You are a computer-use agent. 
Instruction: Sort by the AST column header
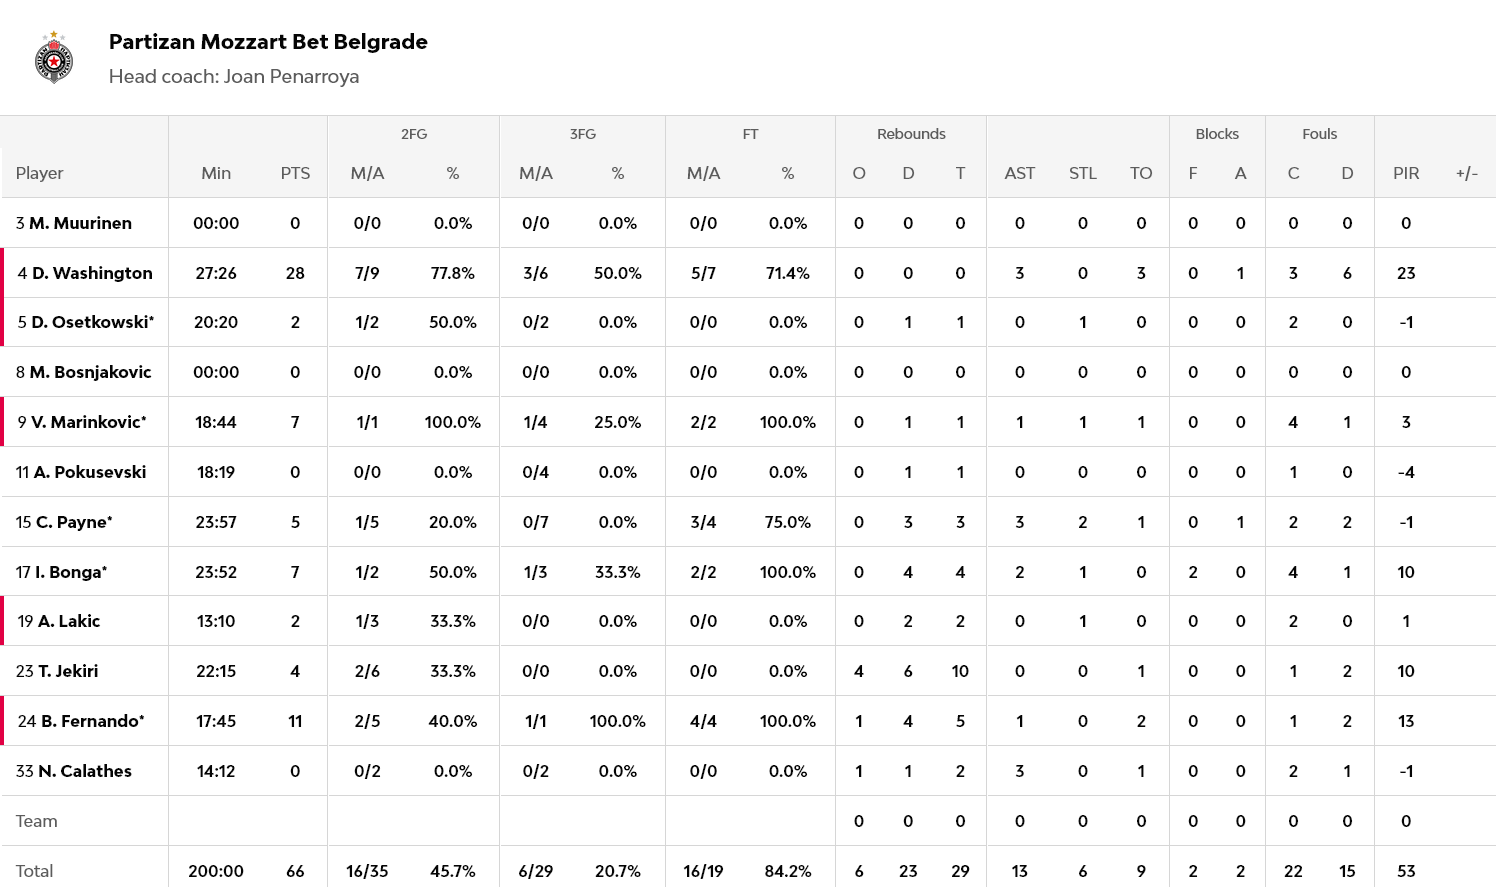(1020, 173)
